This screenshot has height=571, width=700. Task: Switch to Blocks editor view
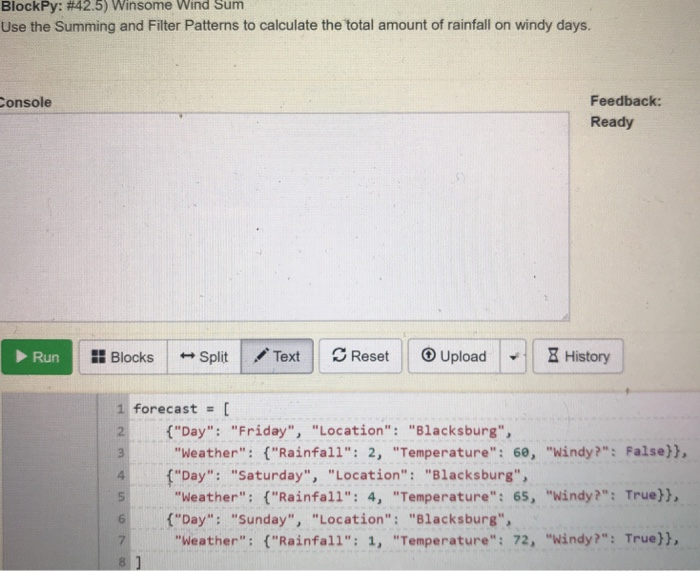123,357
